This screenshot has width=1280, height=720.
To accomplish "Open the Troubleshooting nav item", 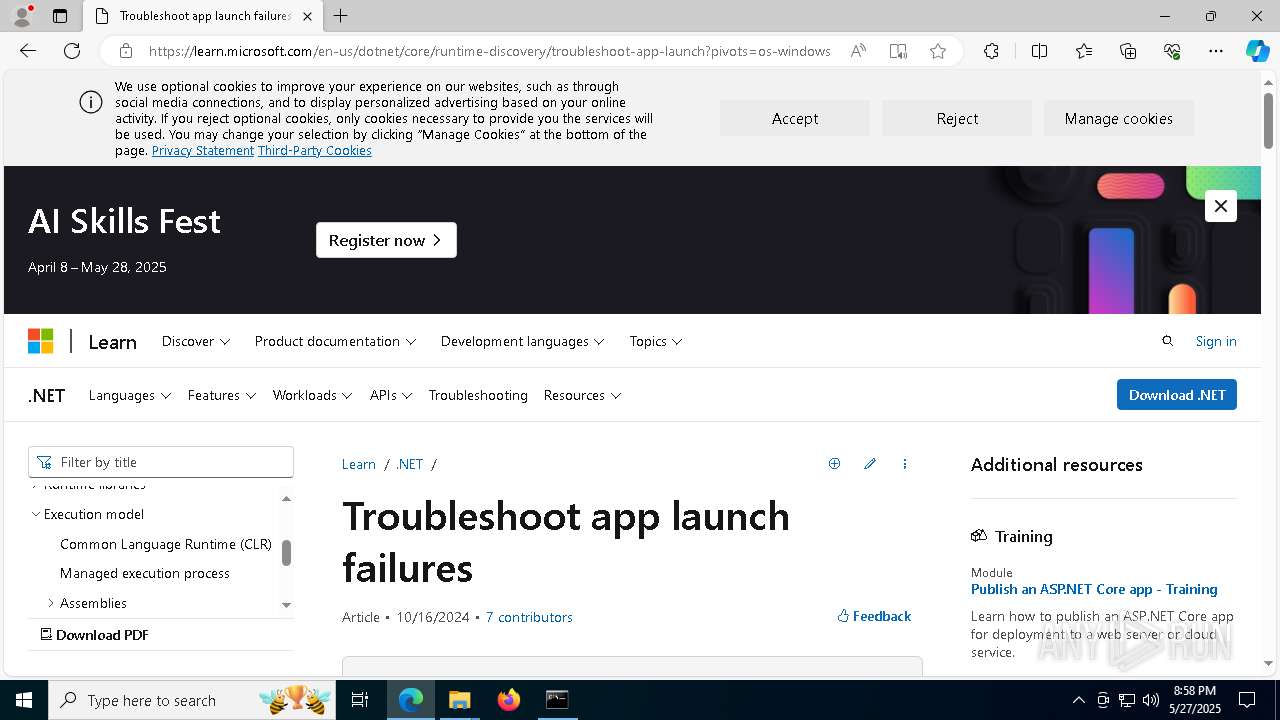I will pyautogui.click(x=478, y=395).
